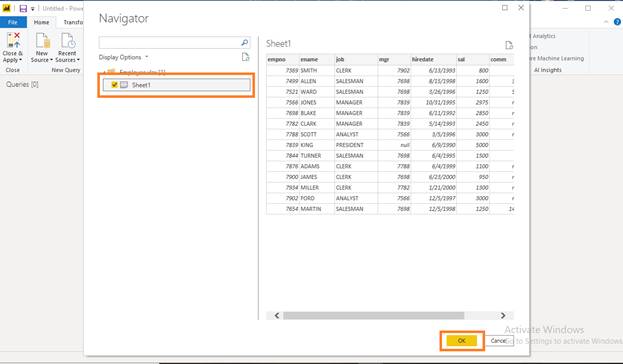
Task: Open the New Source icon
Action: pyautogui.click(x=42, y=41)
